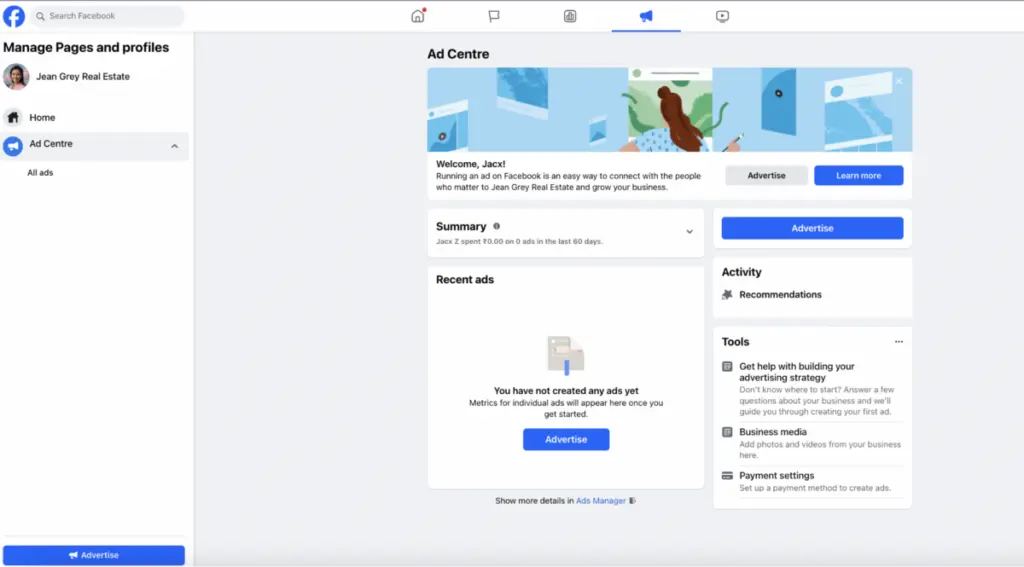
Task: Open the Tools three-dot menu
Action: pos(898,342)
